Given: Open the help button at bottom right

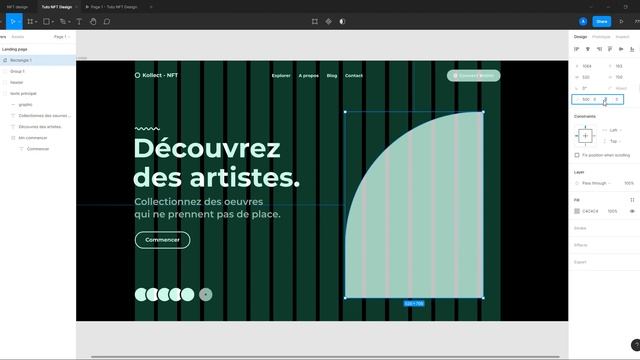Looking at the screenshot, I should click(636, 345).
